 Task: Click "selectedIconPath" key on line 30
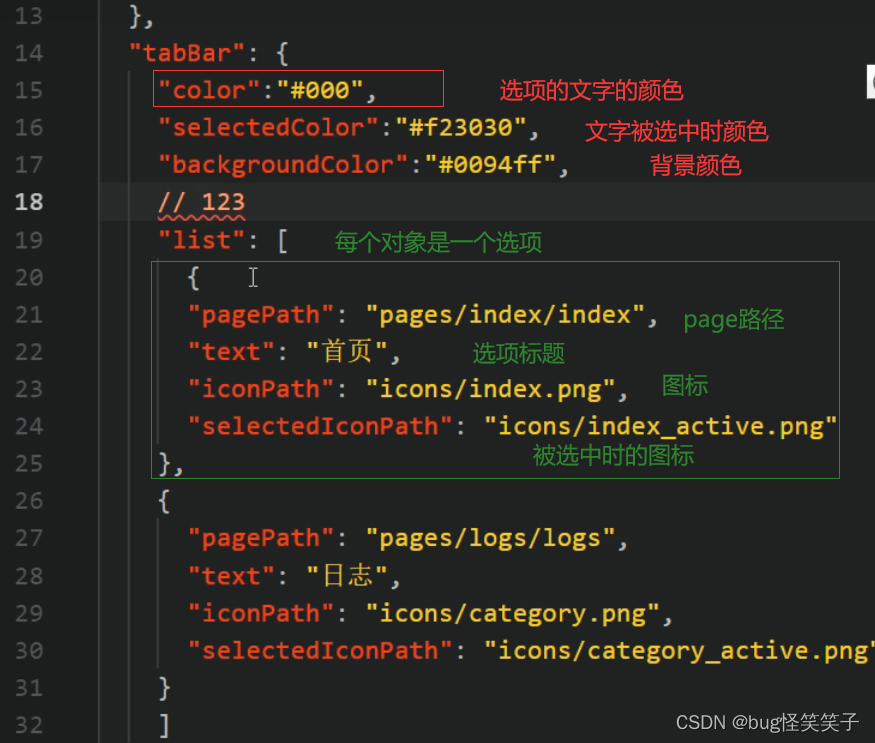coord(320,651)
